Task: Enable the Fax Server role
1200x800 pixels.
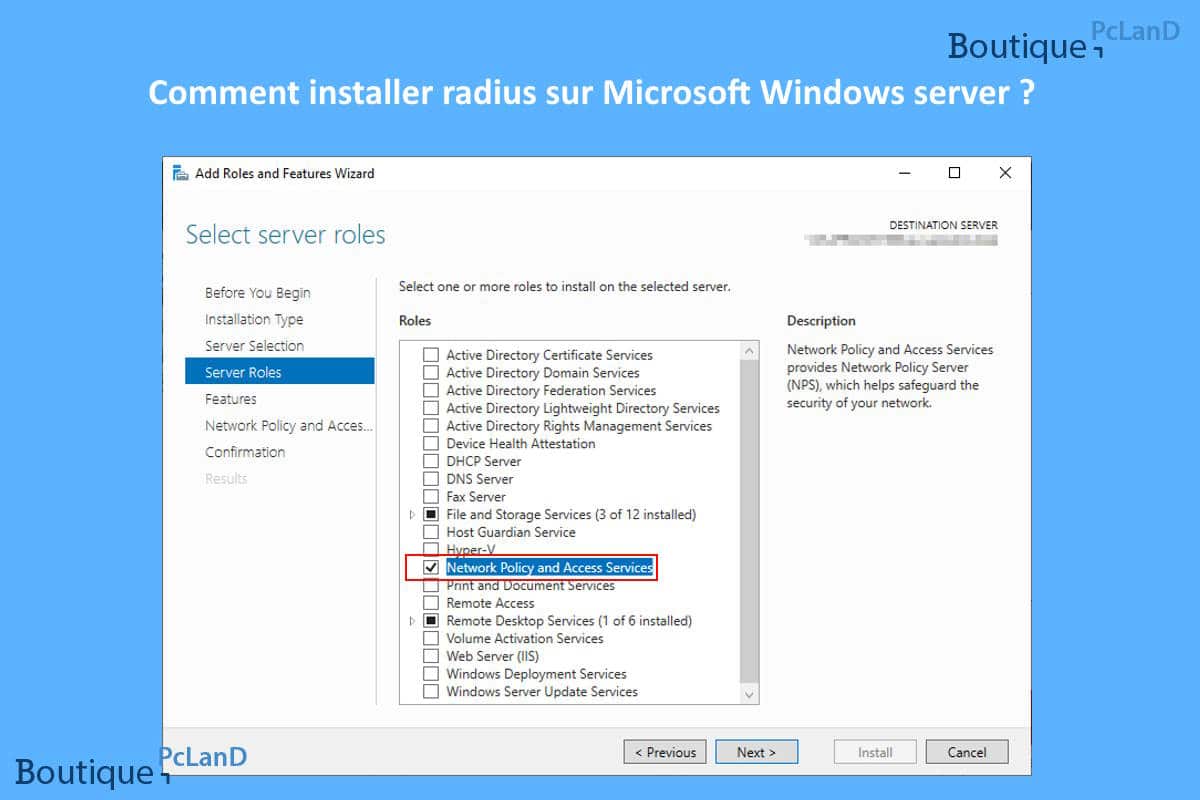Action: tap(431, 497)
